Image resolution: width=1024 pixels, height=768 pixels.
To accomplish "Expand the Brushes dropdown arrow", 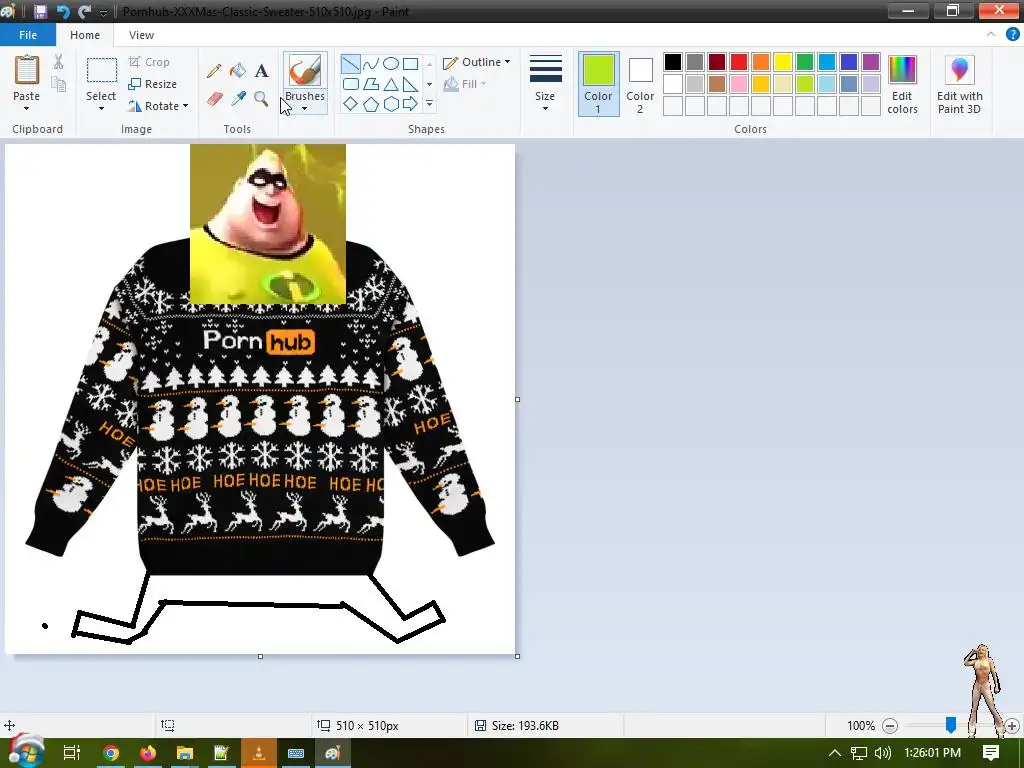I will [305, 108].
